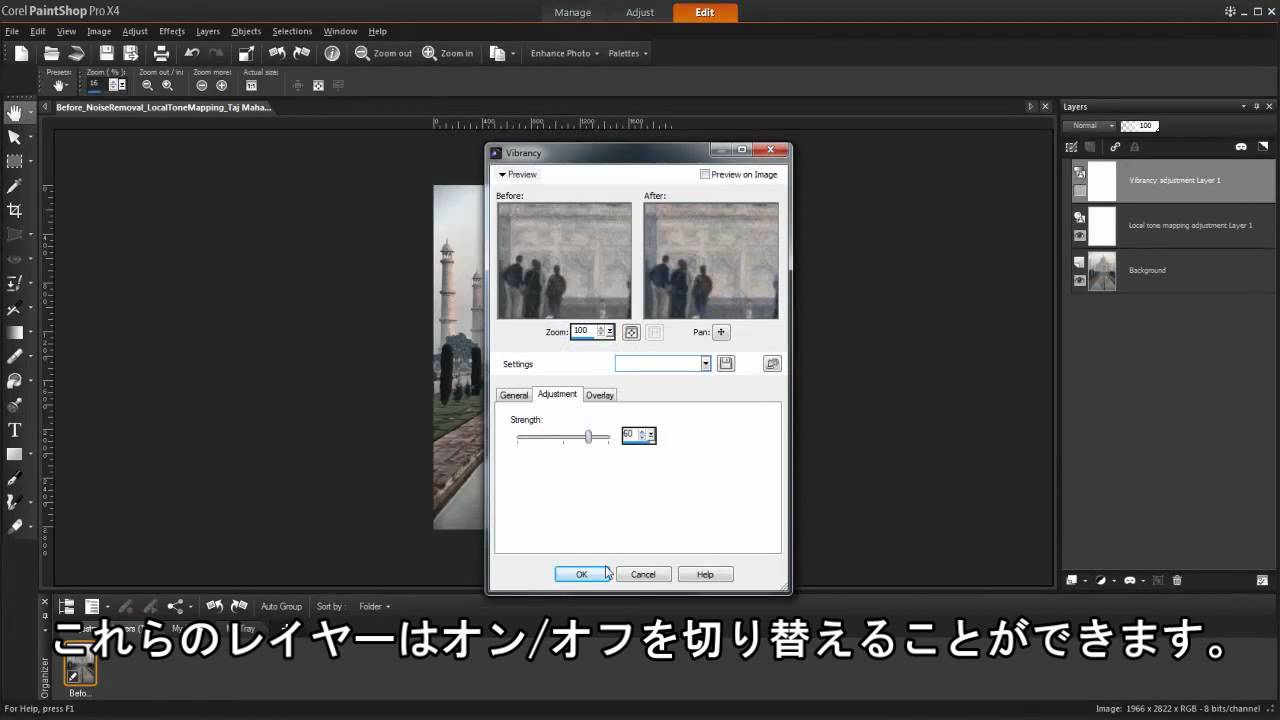The width and height of the screenshot is (1280, 720).
Task: Undo the last action
Action: tap(191, 53)
